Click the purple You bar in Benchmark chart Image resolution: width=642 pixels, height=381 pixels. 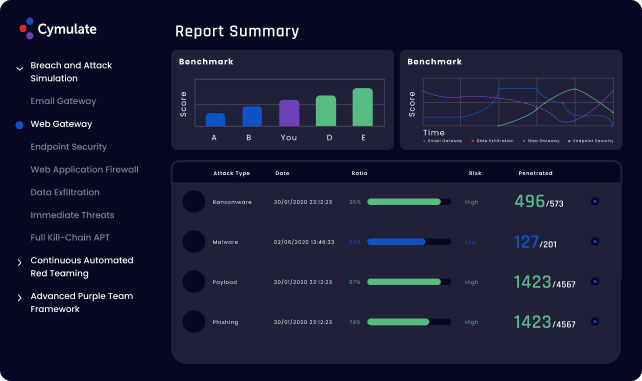(x=289, y=113)
